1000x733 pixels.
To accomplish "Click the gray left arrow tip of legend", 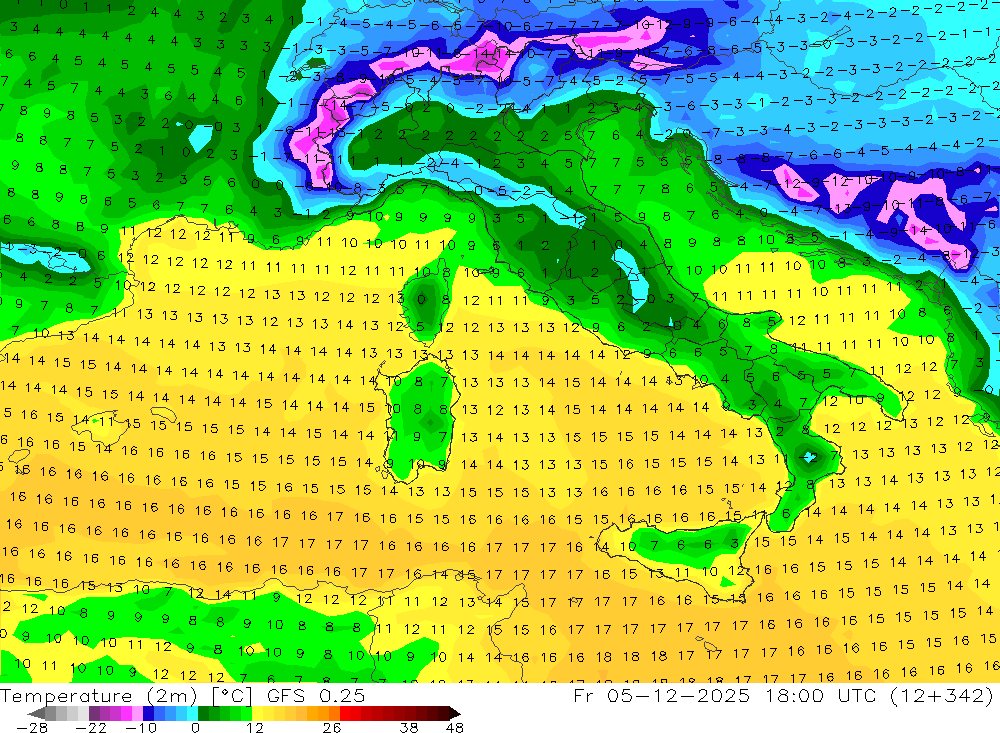I will click(36, 713).
